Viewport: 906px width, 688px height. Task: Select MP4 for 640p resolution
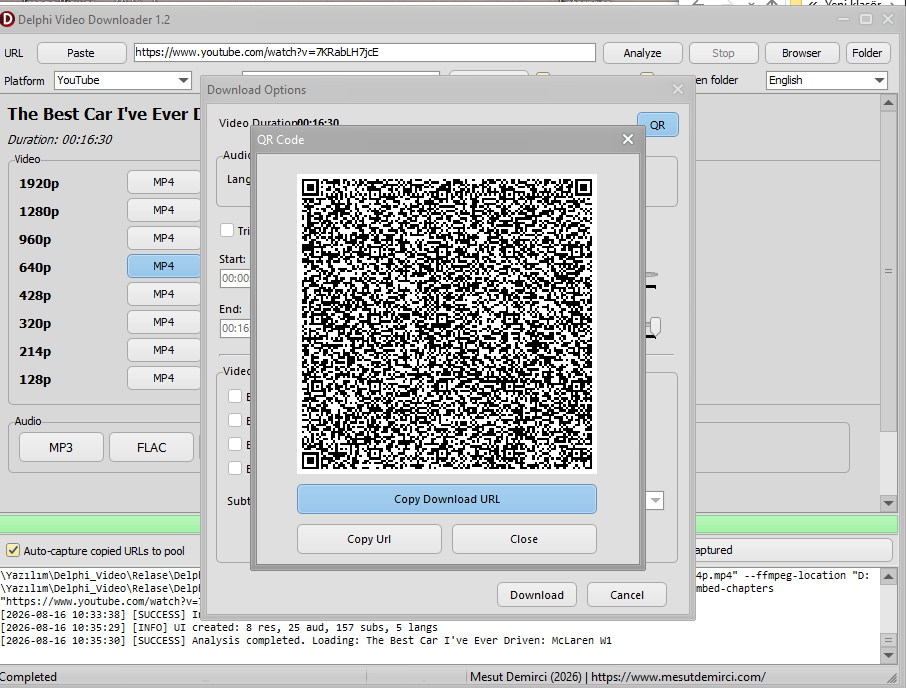pos(164,266)
